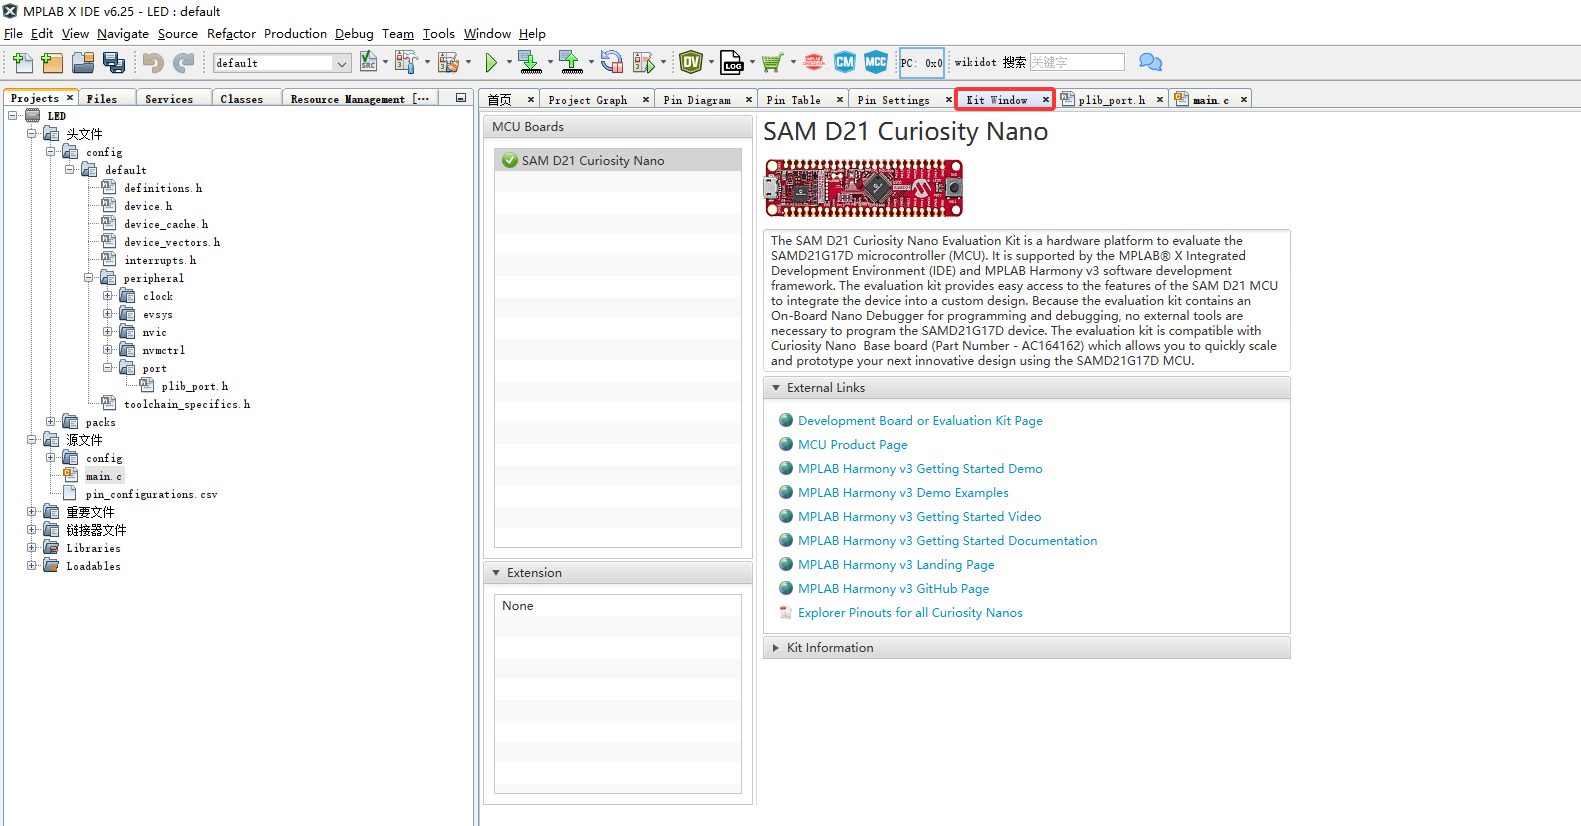The image size is (1581, 826).
Task: Expand the clock folder in tree
Action: (x=108, y=296)
